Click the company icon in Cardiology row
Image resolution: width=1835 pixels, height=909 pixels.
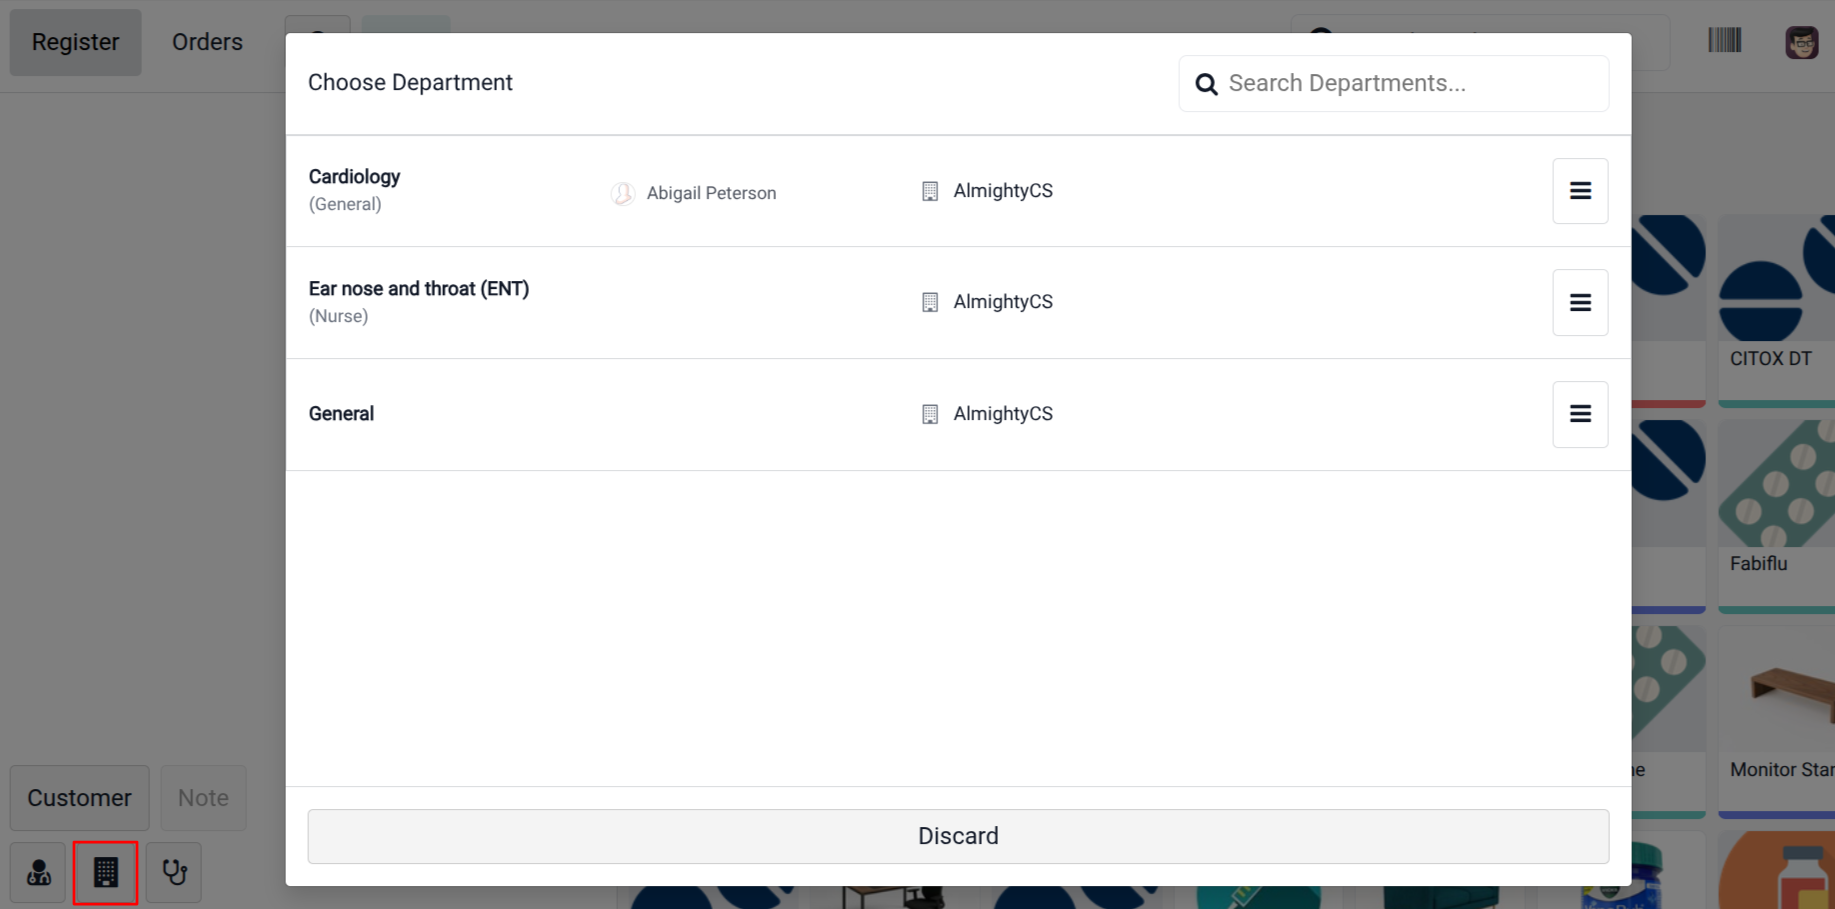[x=930, y=191]
